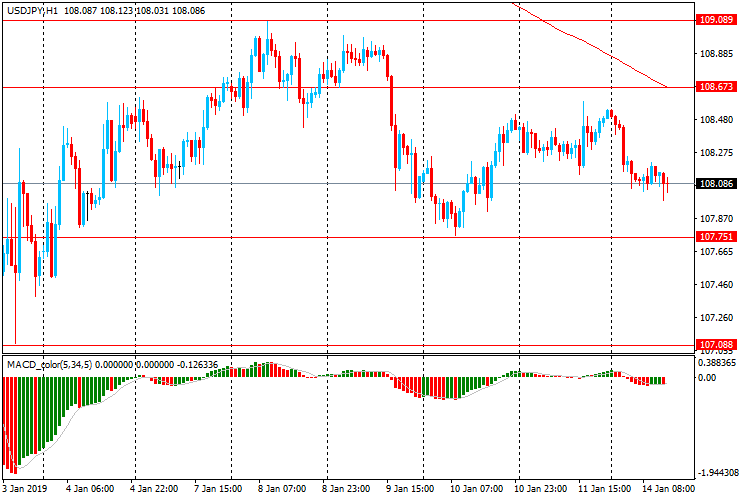
Task: Click the 0.00 MACD scale value
Action: click(707, 377)
